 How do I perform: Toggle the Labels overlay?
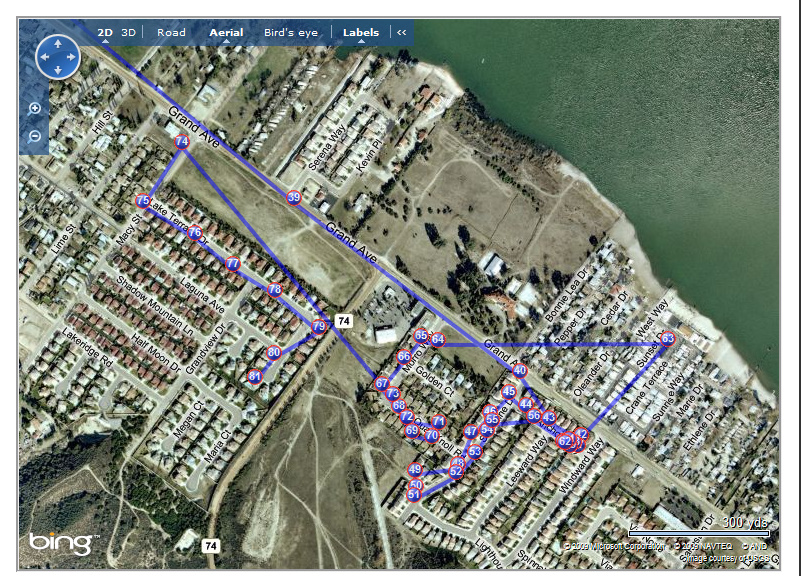(361, 33)
